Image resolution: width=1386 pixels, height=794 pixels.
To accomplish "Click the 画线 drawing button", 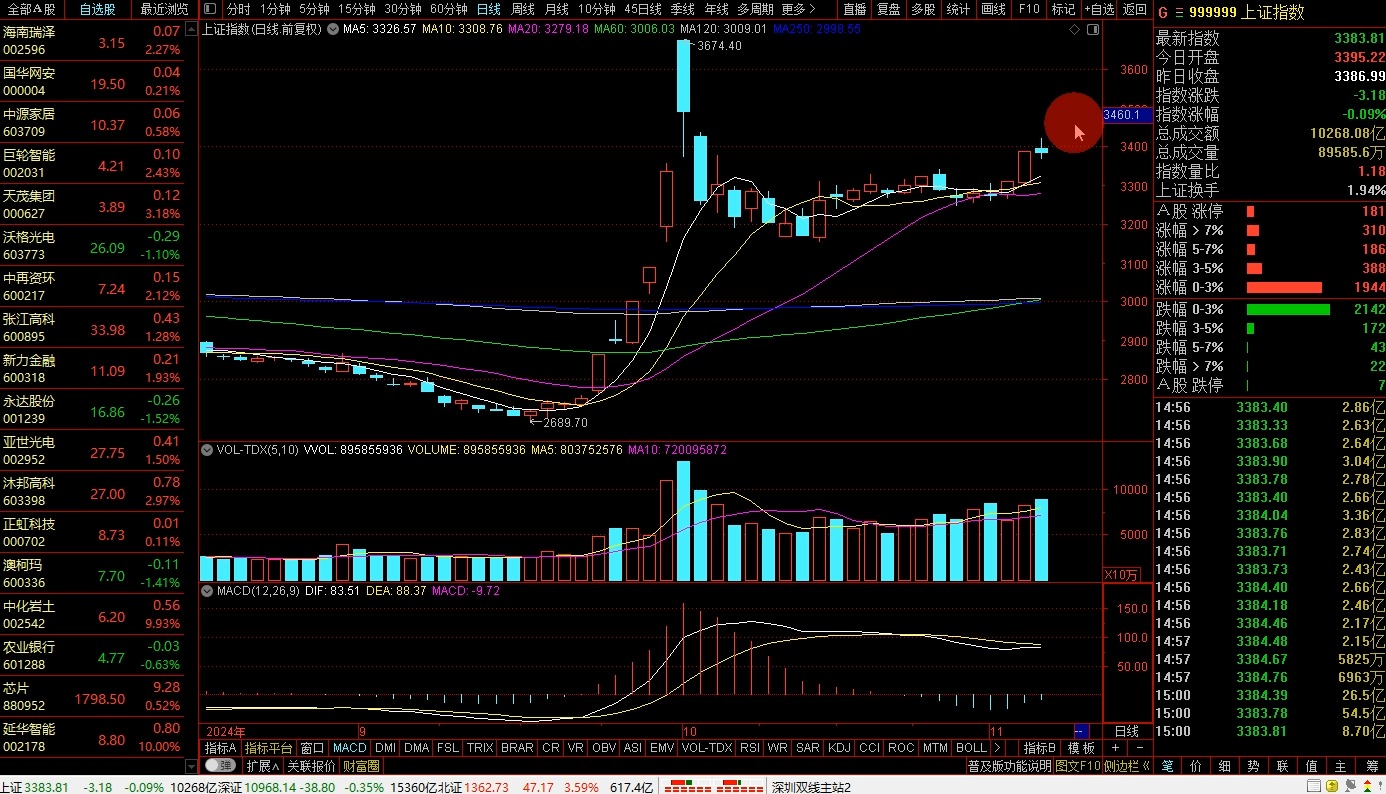I will [x=993, y=9].
